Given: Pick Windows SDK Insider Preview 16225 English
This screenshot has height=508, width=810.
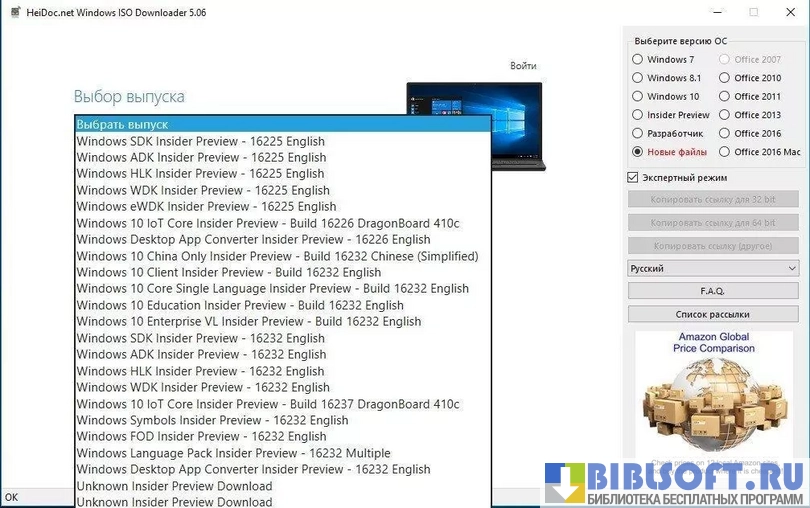Looking at the screenshot, I should coord(200,141).
